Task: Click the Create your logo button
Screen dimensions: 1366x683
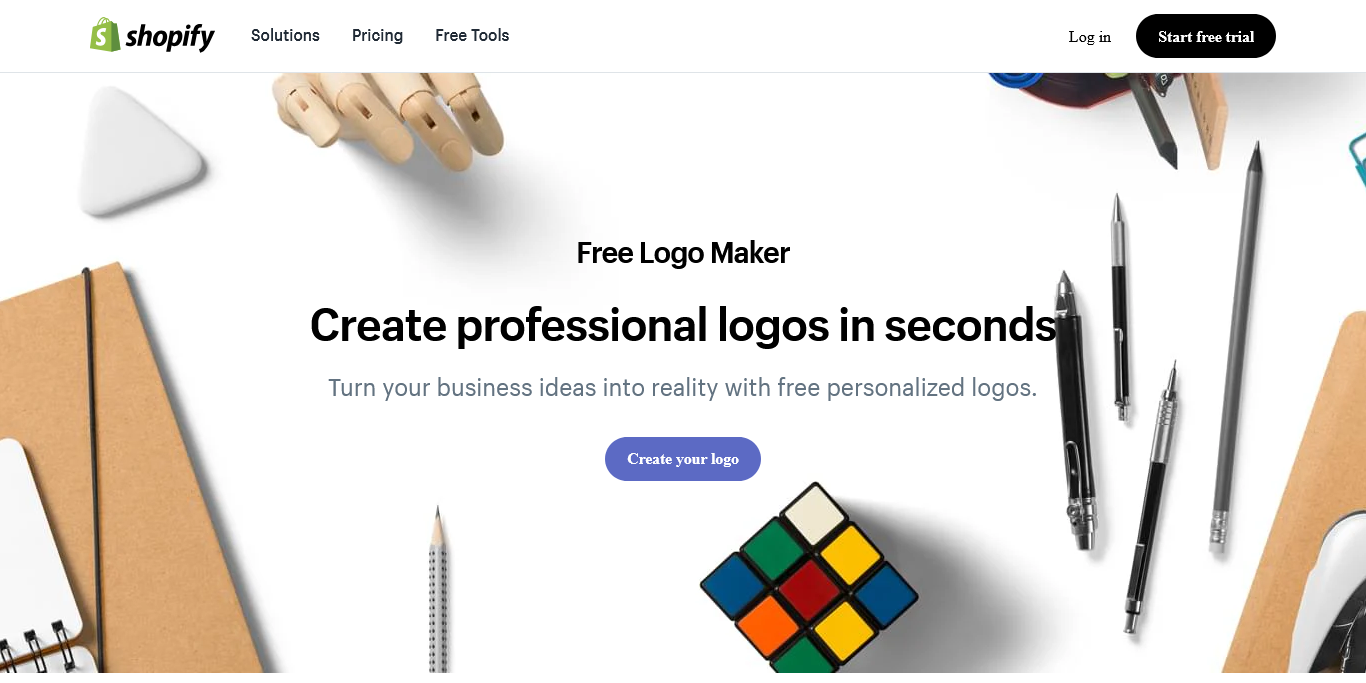Action: [x=682, y=459]
